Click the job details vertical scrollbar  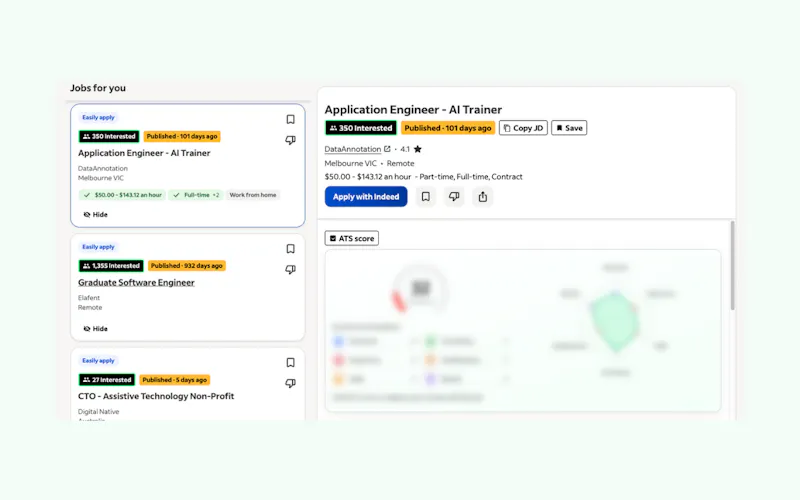733,265
